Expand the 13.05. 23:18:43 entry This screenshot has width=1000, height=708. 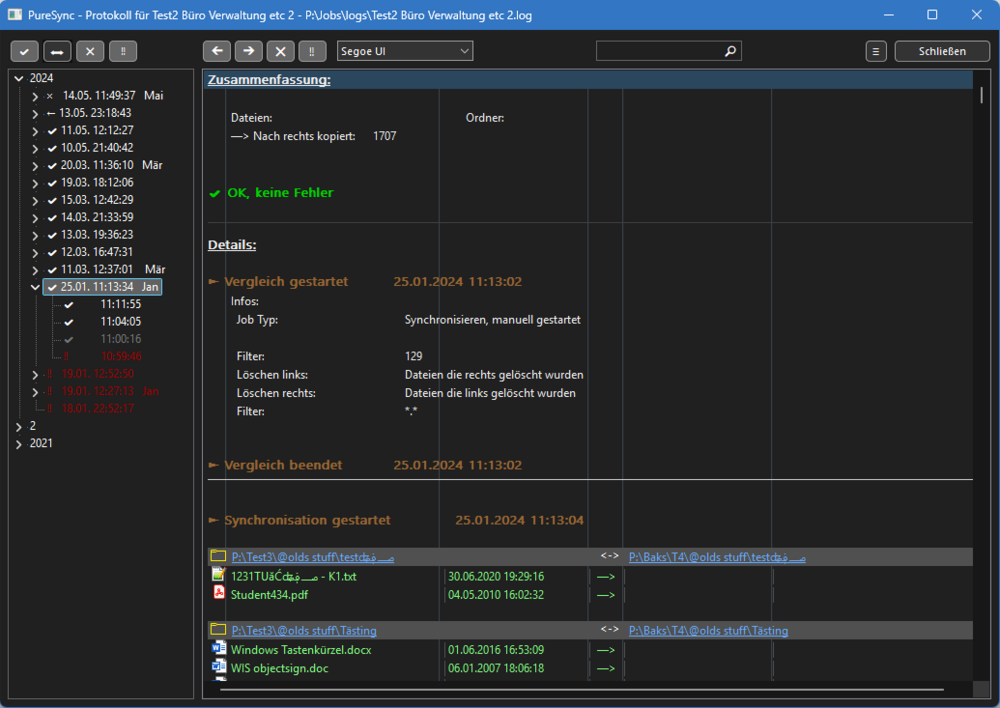(x=35, y=114)
